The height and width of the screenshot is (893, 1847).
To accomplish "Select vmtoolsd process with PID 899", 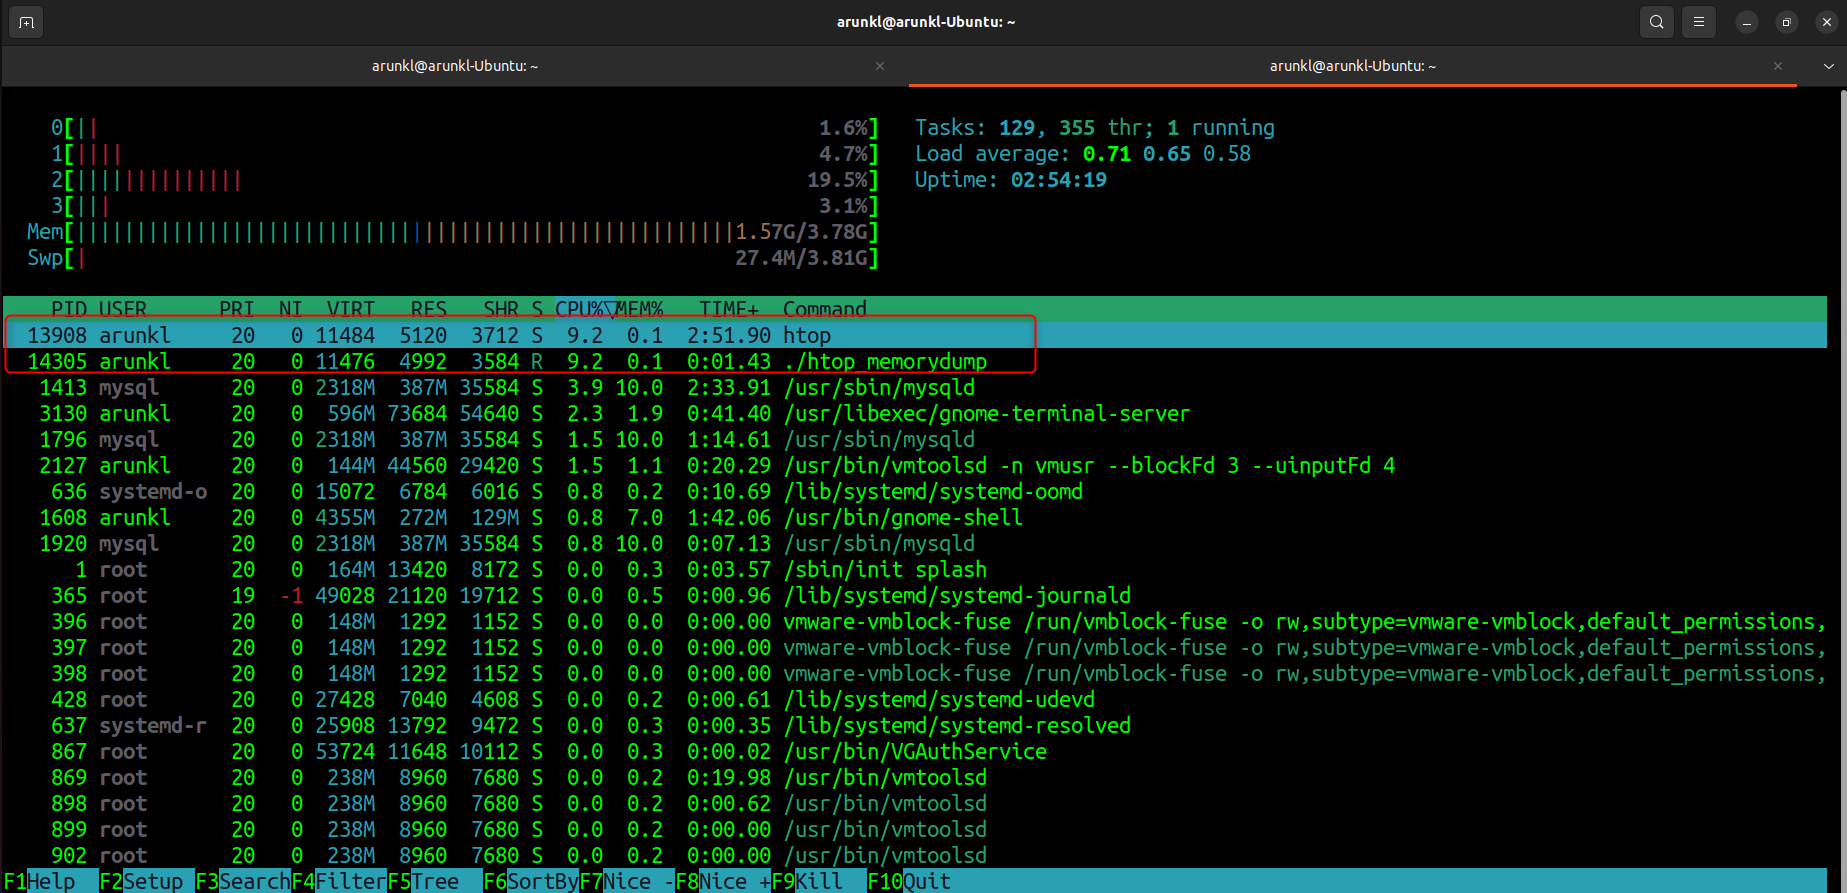I will [x=915, y=829].
